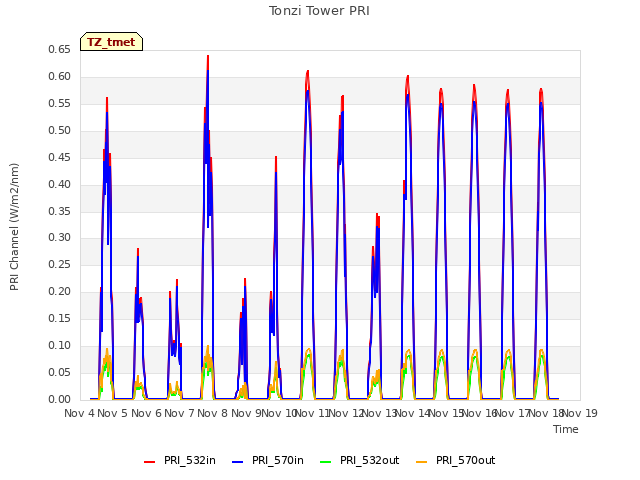Image resolution: width=640 pixels, height=480 pixels.
Task: Select the PRI_570out legend label
Action: click(465, 460)
